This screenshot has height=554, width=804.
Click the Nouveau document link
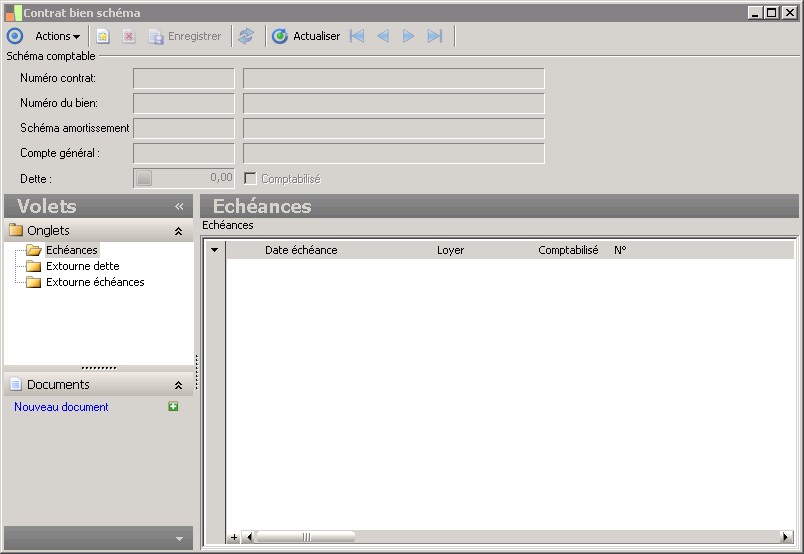61,407
